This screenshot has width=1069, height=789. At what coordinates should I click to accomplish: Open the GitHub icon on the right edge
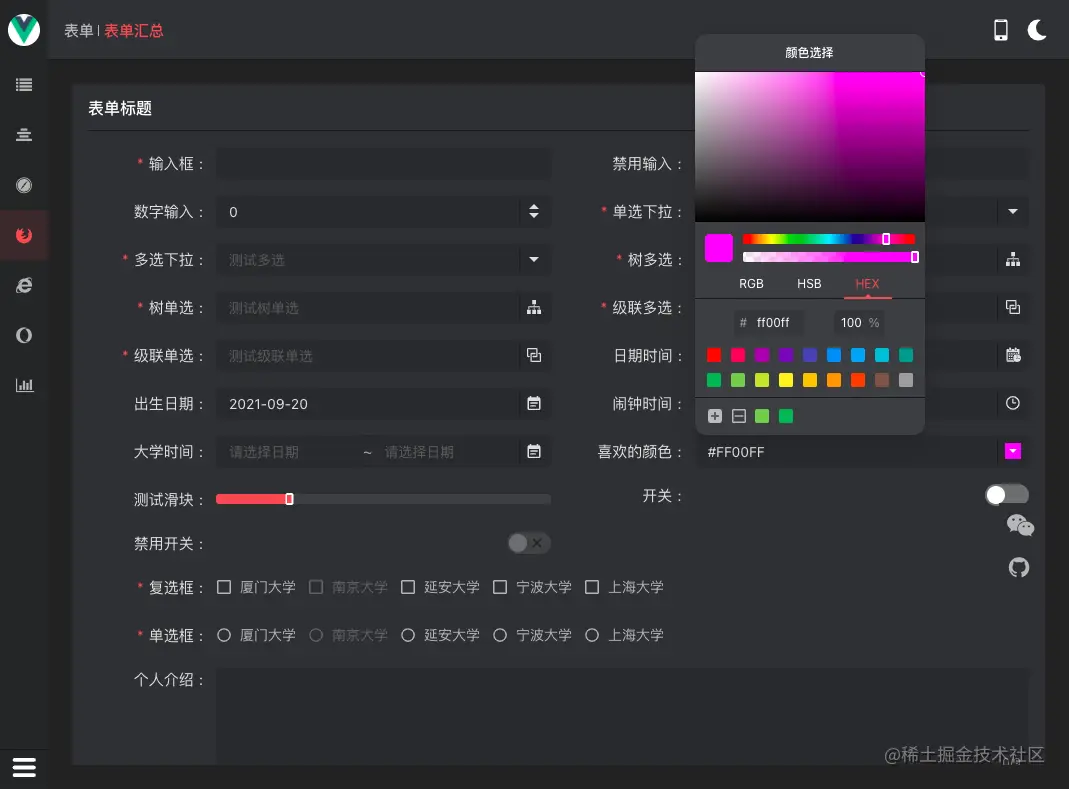[x=1018, y=567]
